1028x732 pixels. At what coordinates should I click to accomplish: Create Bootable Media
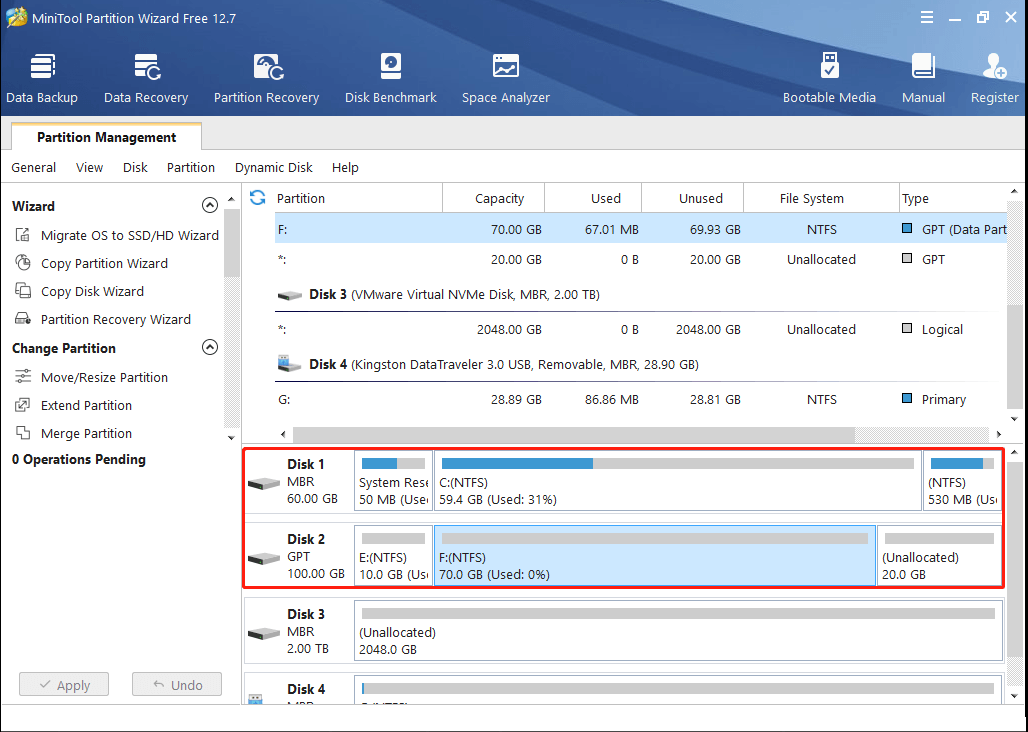click(829, 79)
